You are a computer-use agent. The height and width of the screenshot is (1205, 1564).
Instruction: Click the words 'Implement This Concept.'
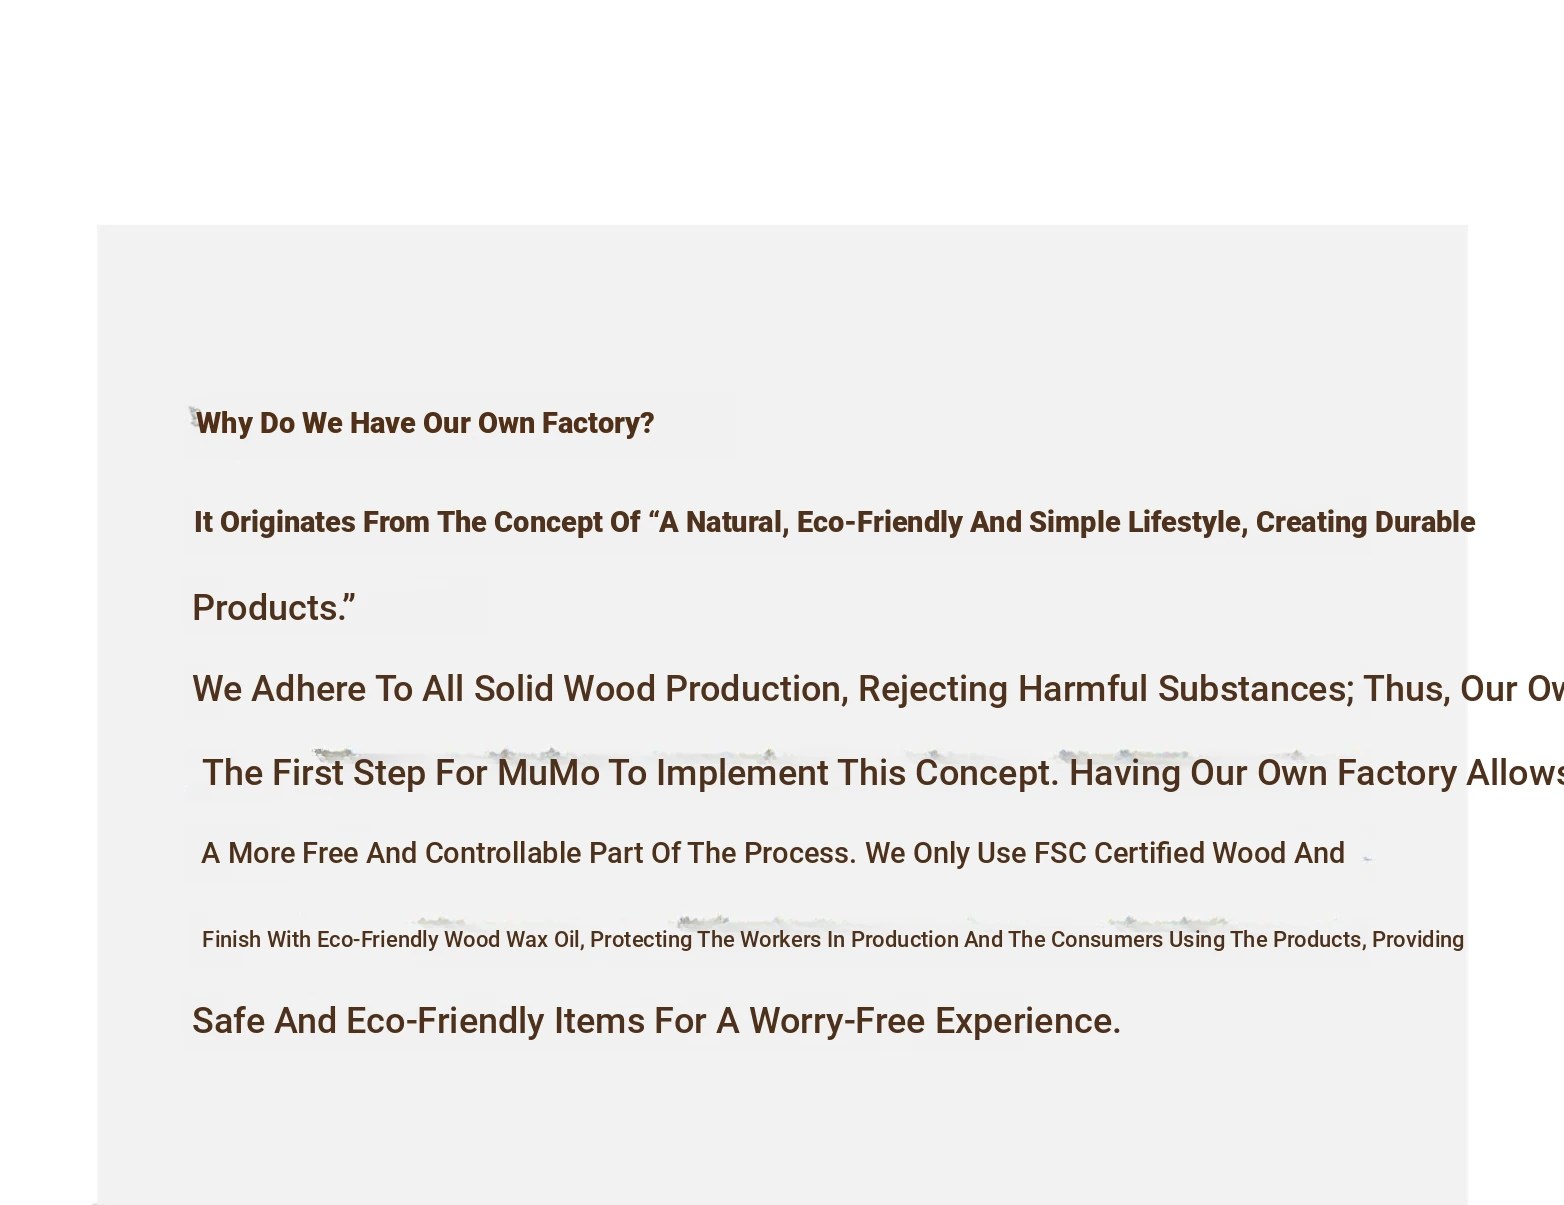857,773
